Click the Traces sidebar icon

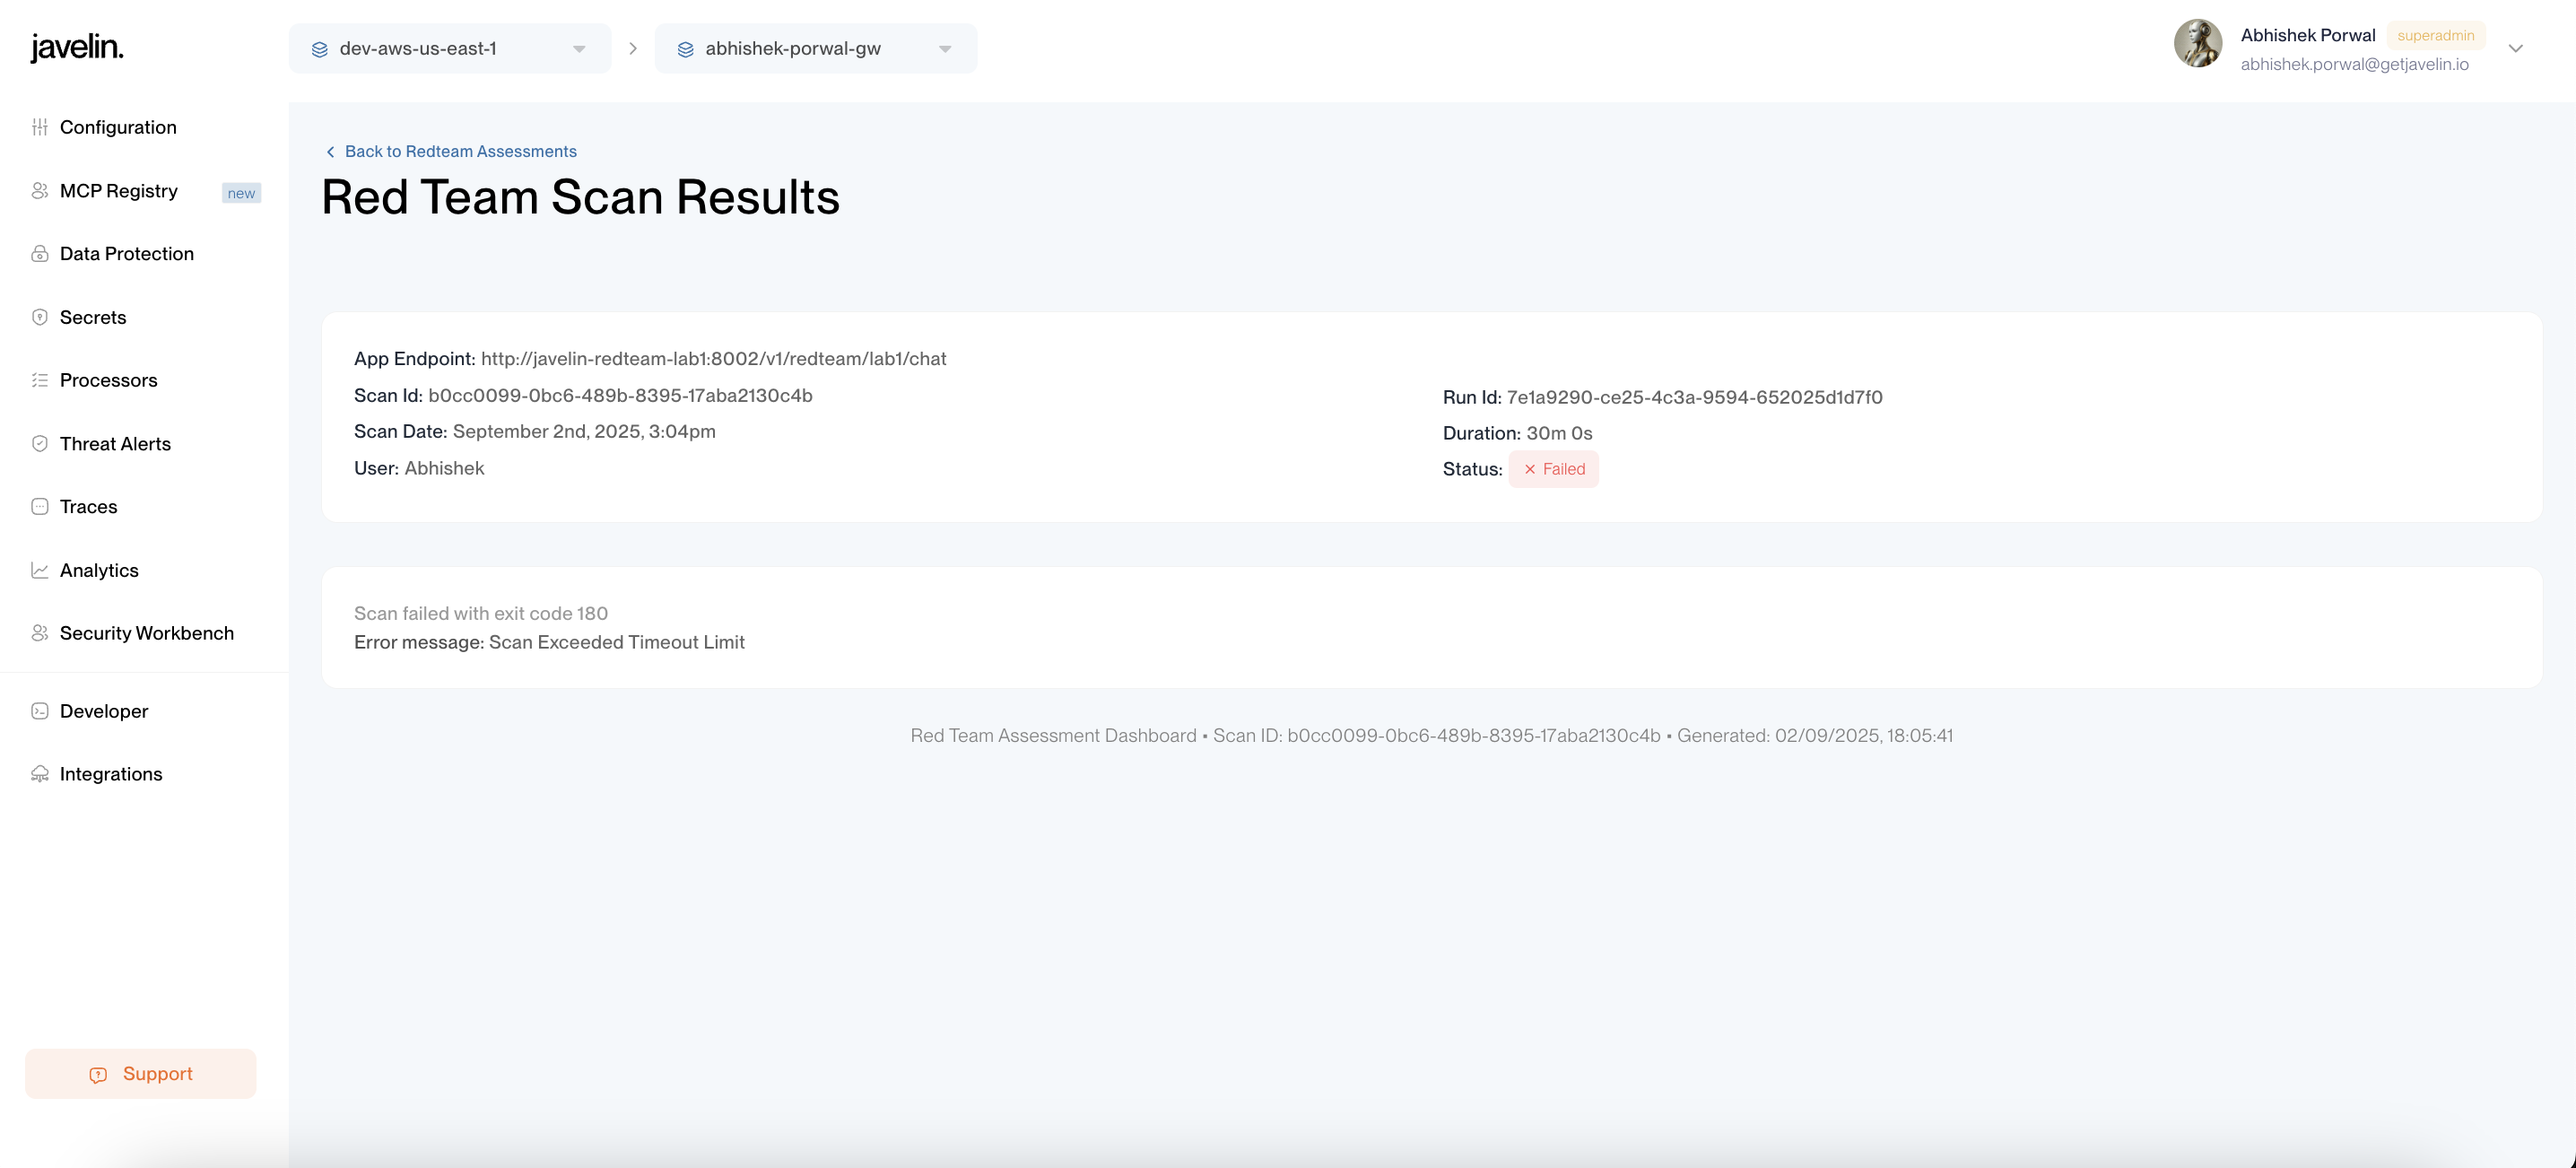point(40,506)
